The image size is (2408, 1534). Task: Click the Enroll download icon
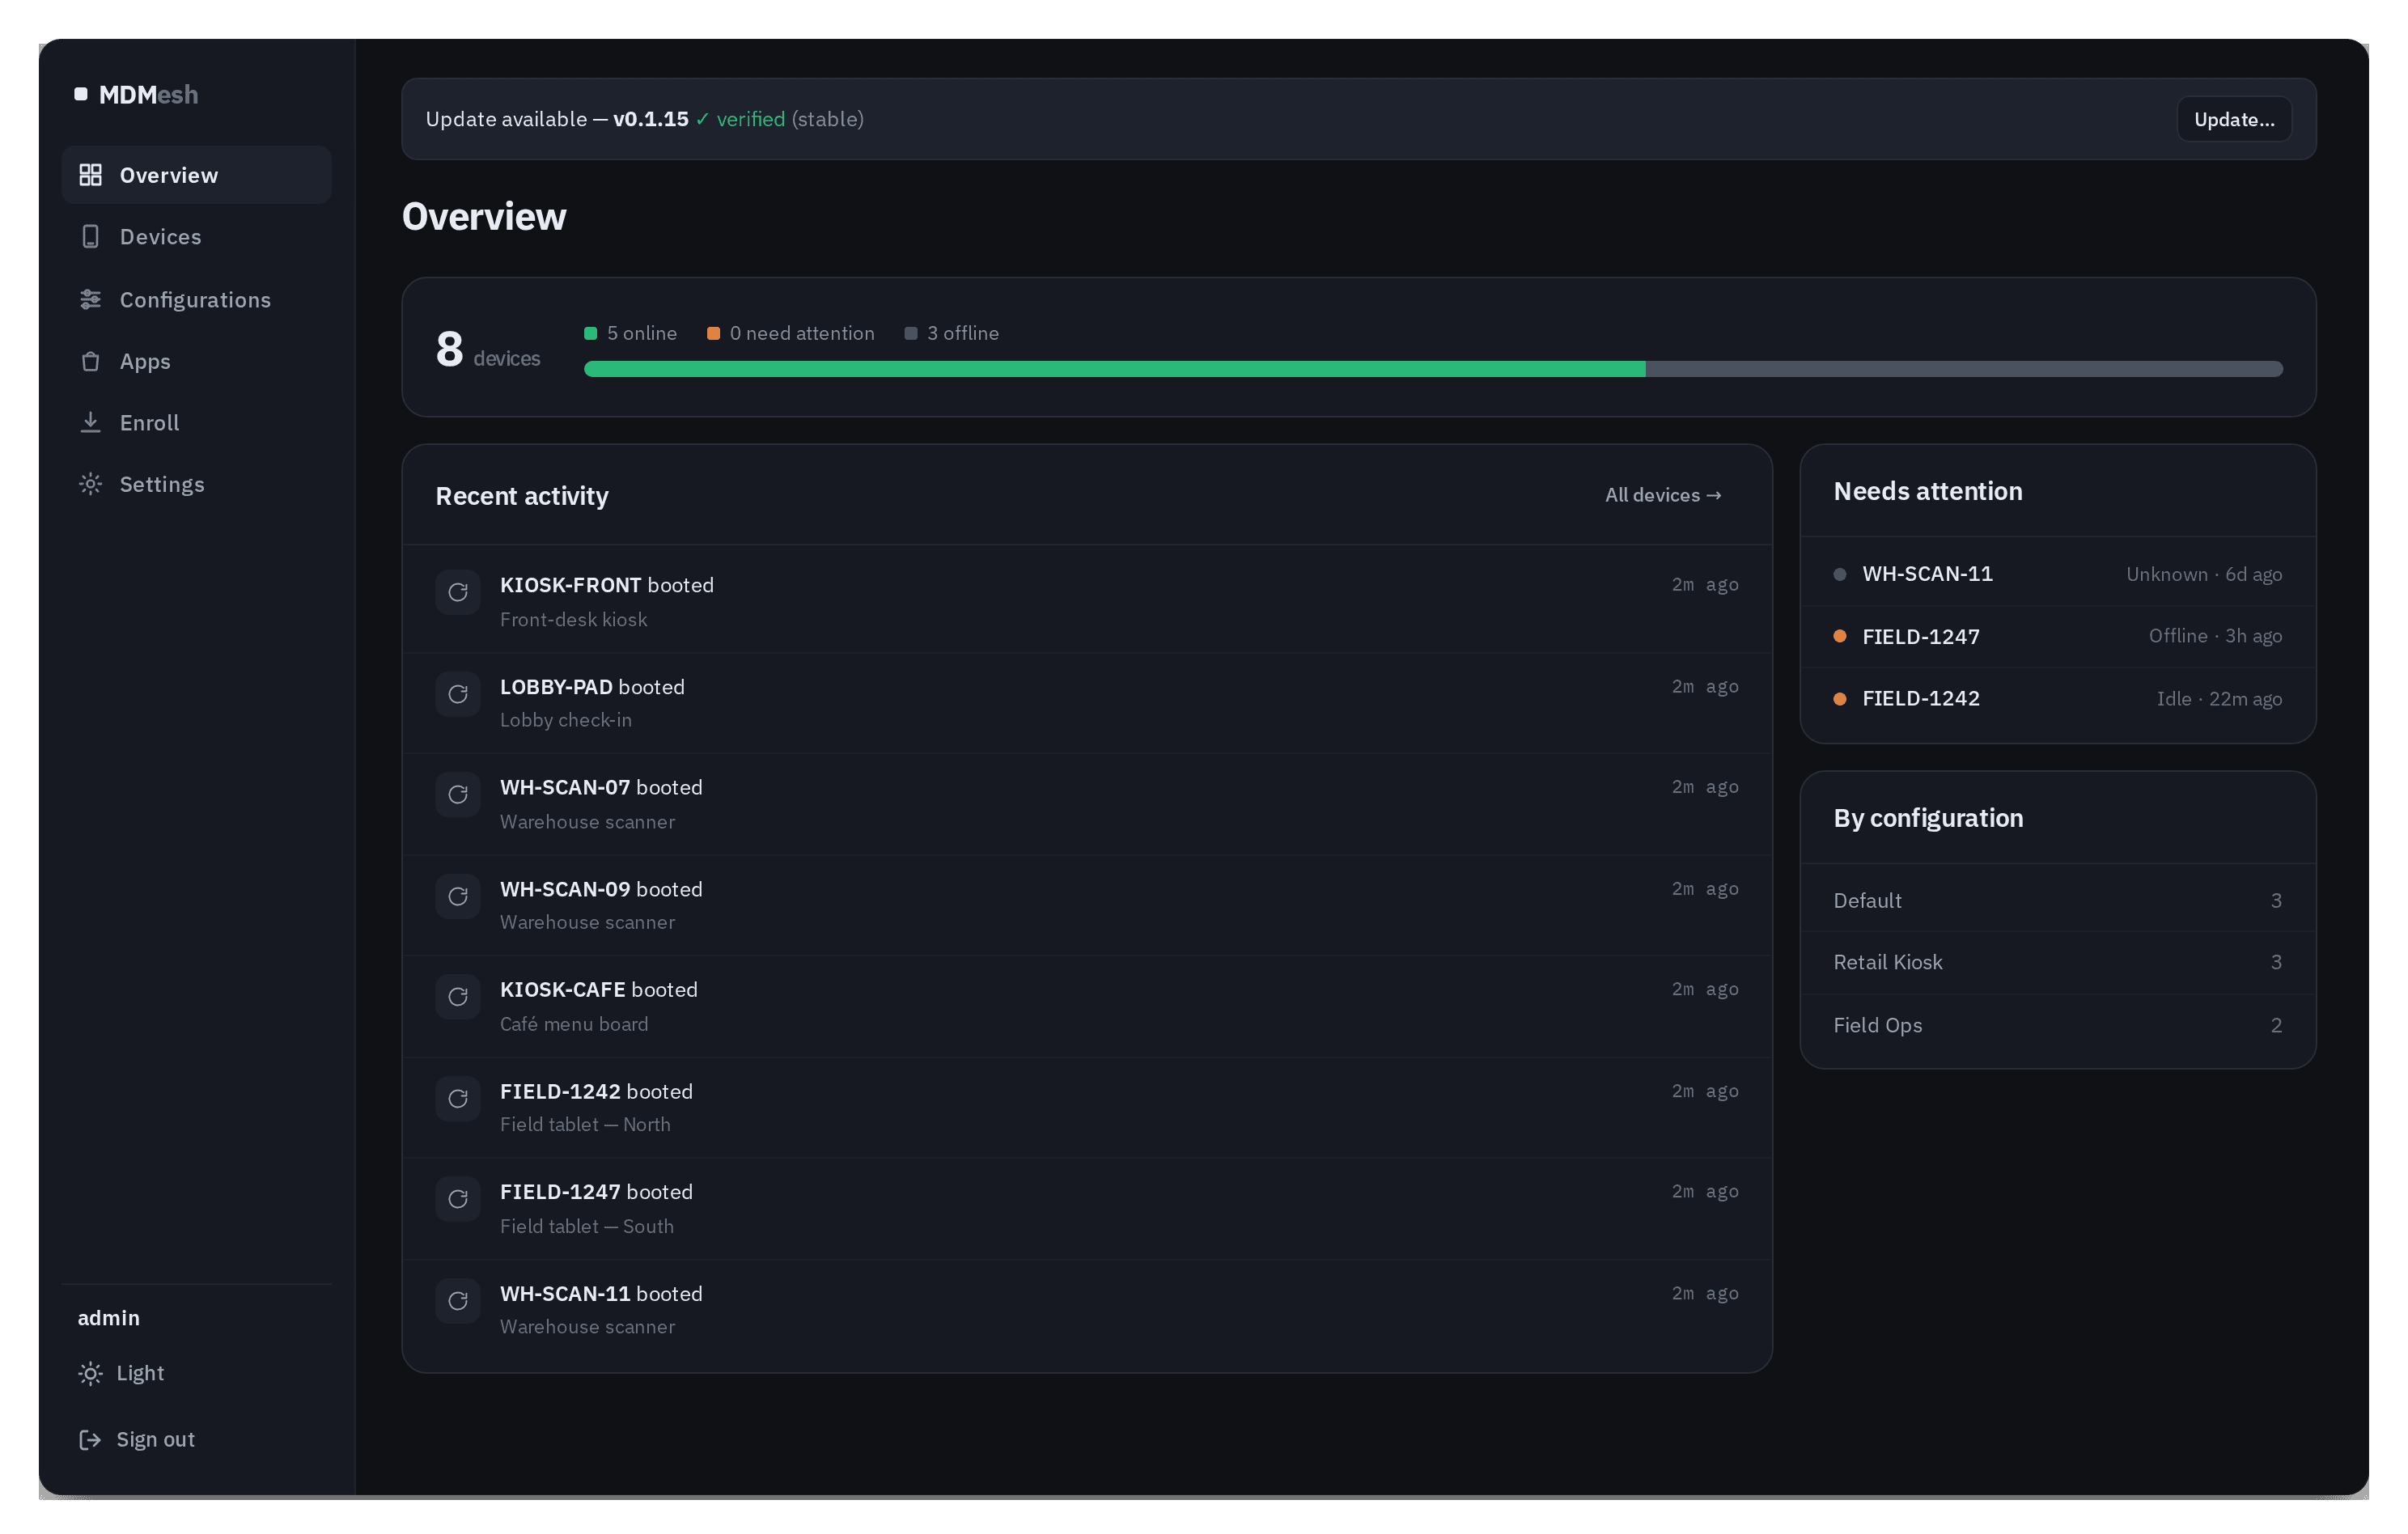click(90, 423)
